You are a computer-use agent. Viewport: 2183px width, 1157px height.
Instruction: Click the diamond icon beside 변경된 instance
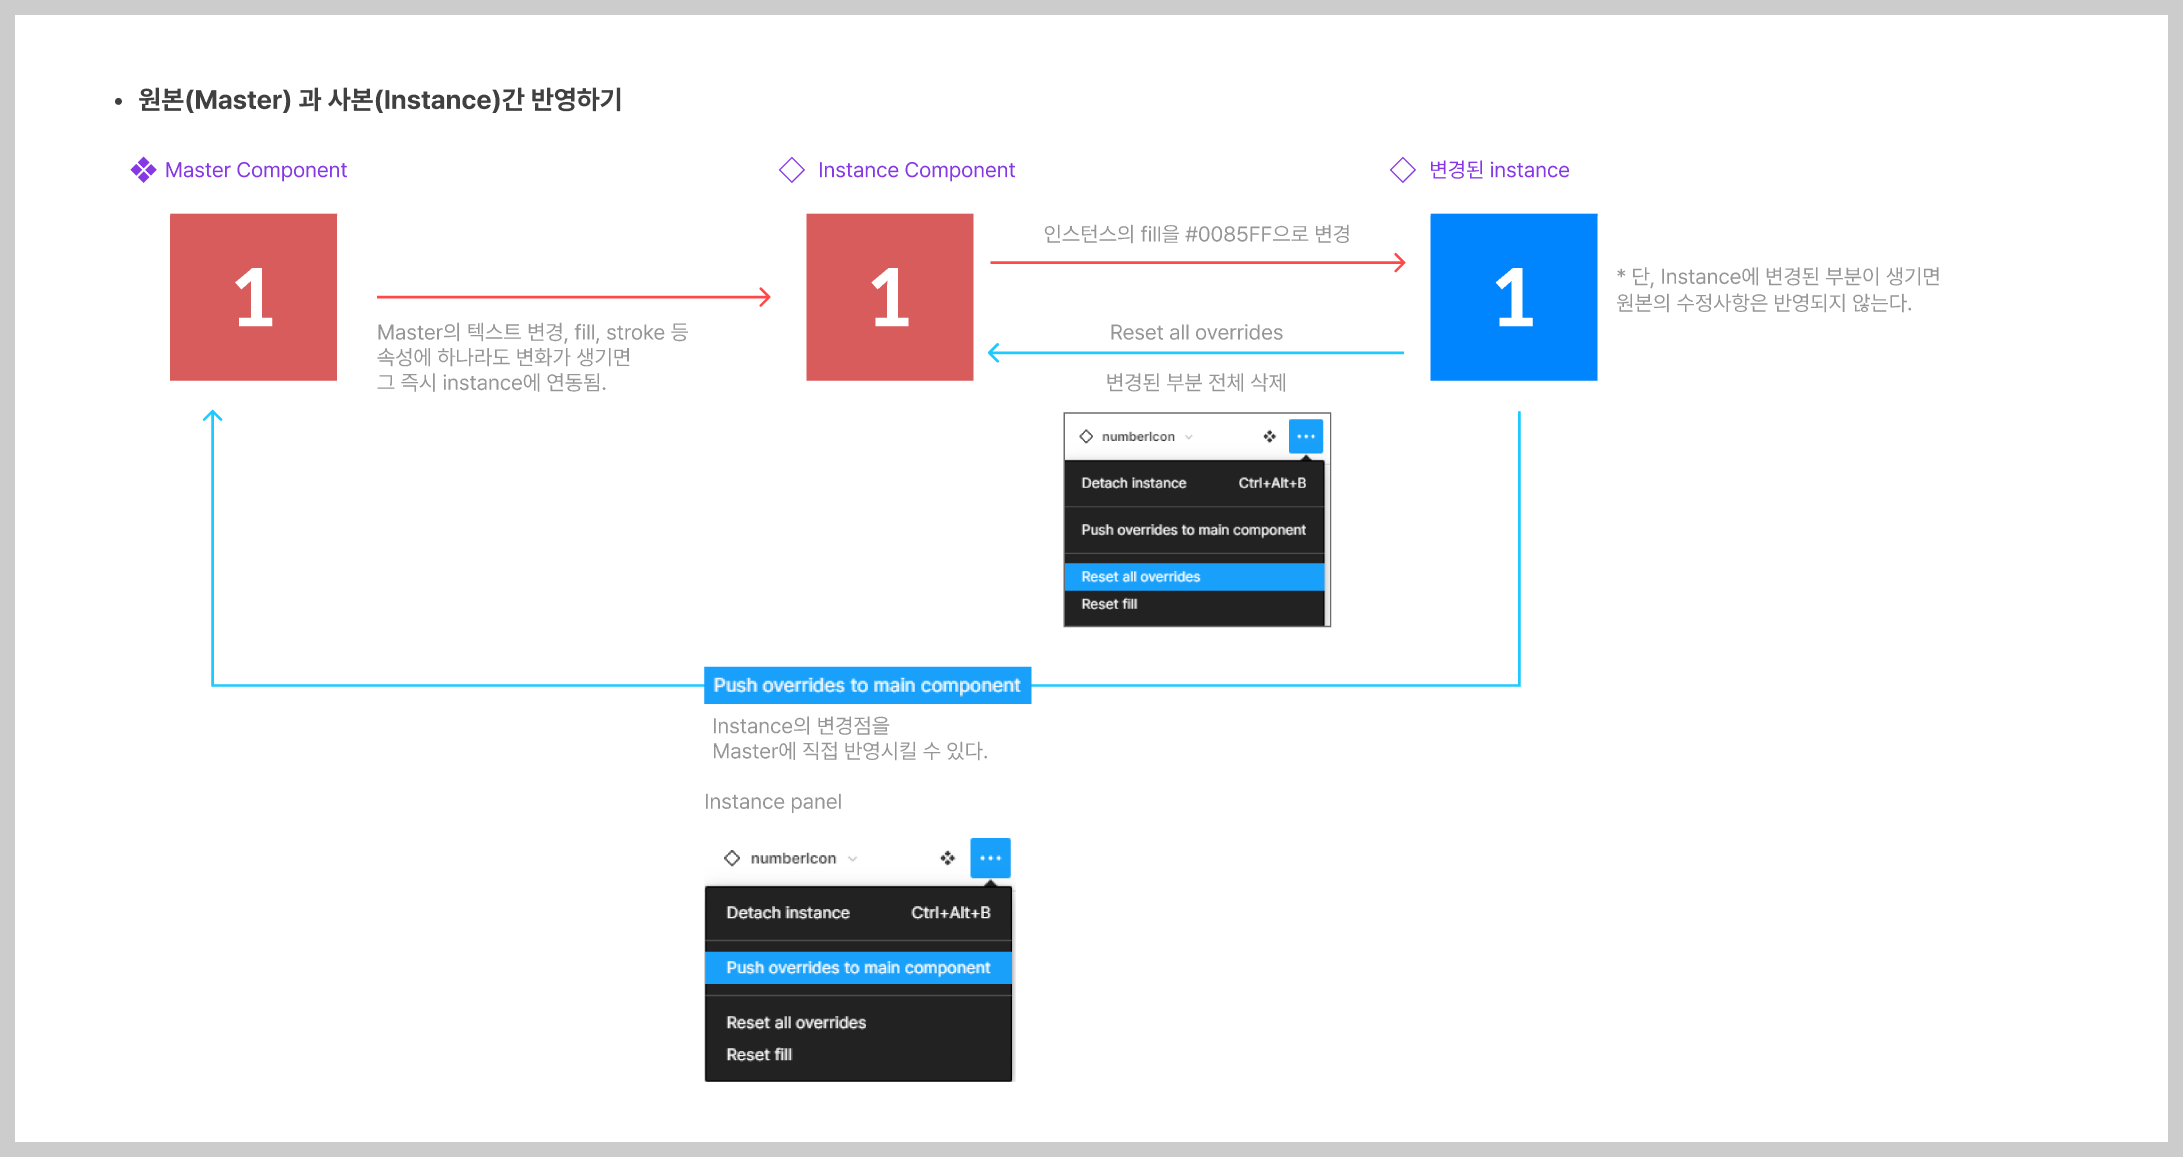[1403, 170]
